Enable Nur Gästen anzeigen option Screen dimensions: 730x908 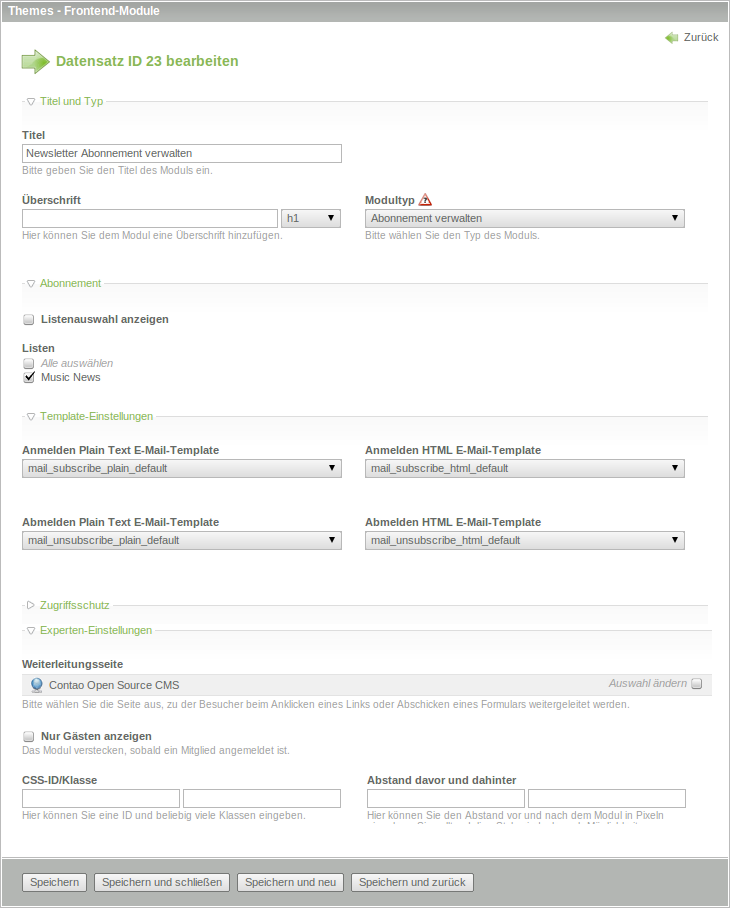pyautogui.click(x=29, y=736)
